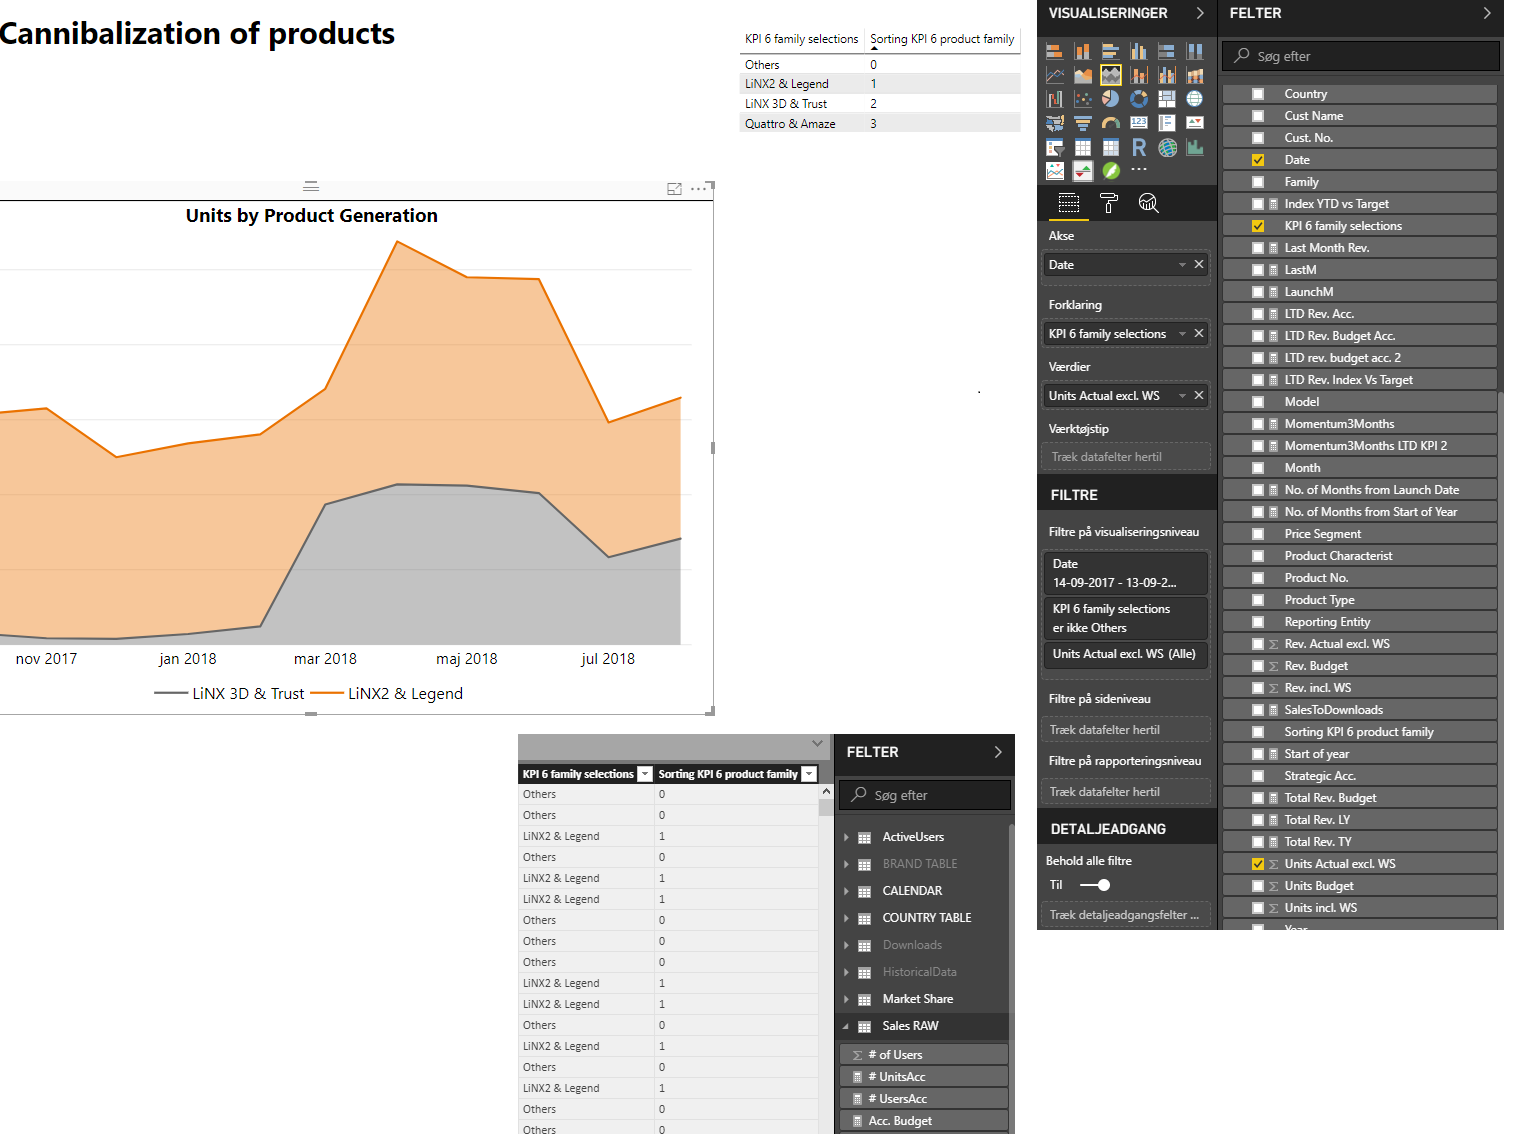Select the waterfall chart visual
1514x1134 pixels.
click(x=1055, y=98)
